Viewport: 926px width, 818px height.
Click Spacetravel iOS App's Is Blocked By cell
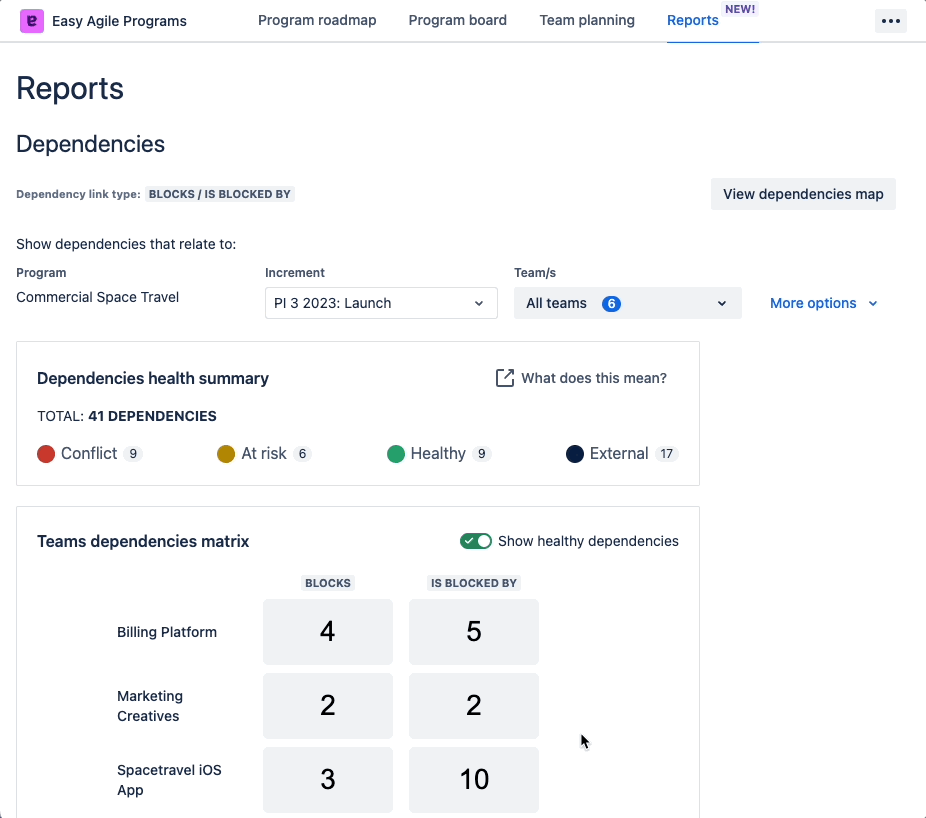(473, 779)
